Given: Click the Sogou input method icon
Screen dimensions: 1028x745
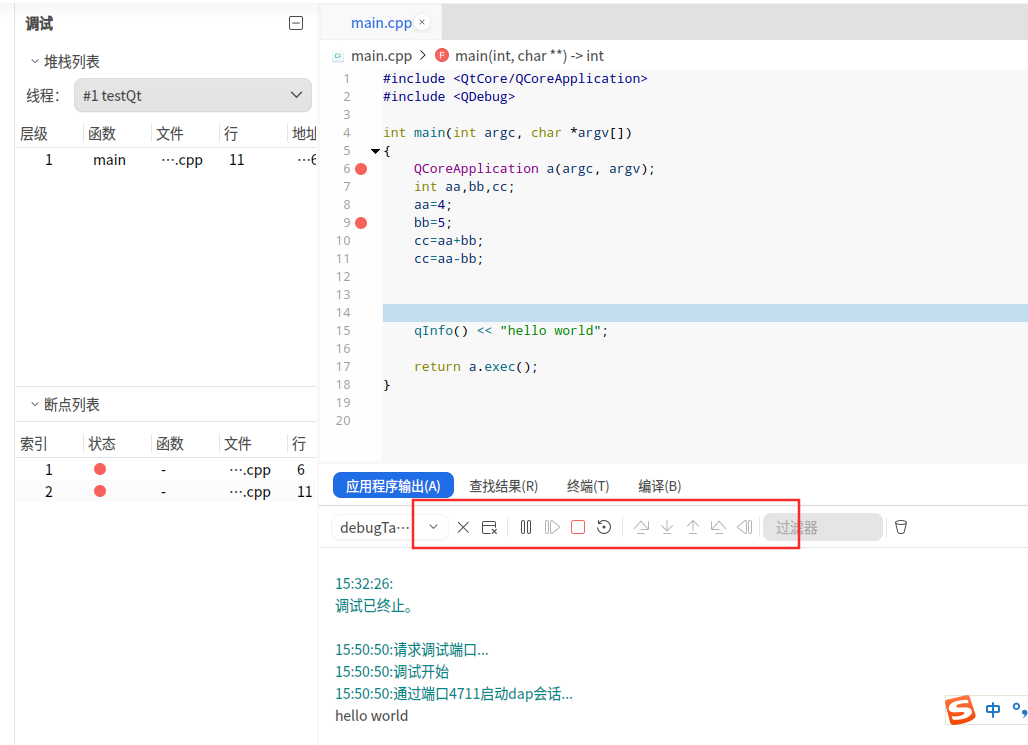Looking at the screenshot, I should click(x=960, y=710).
